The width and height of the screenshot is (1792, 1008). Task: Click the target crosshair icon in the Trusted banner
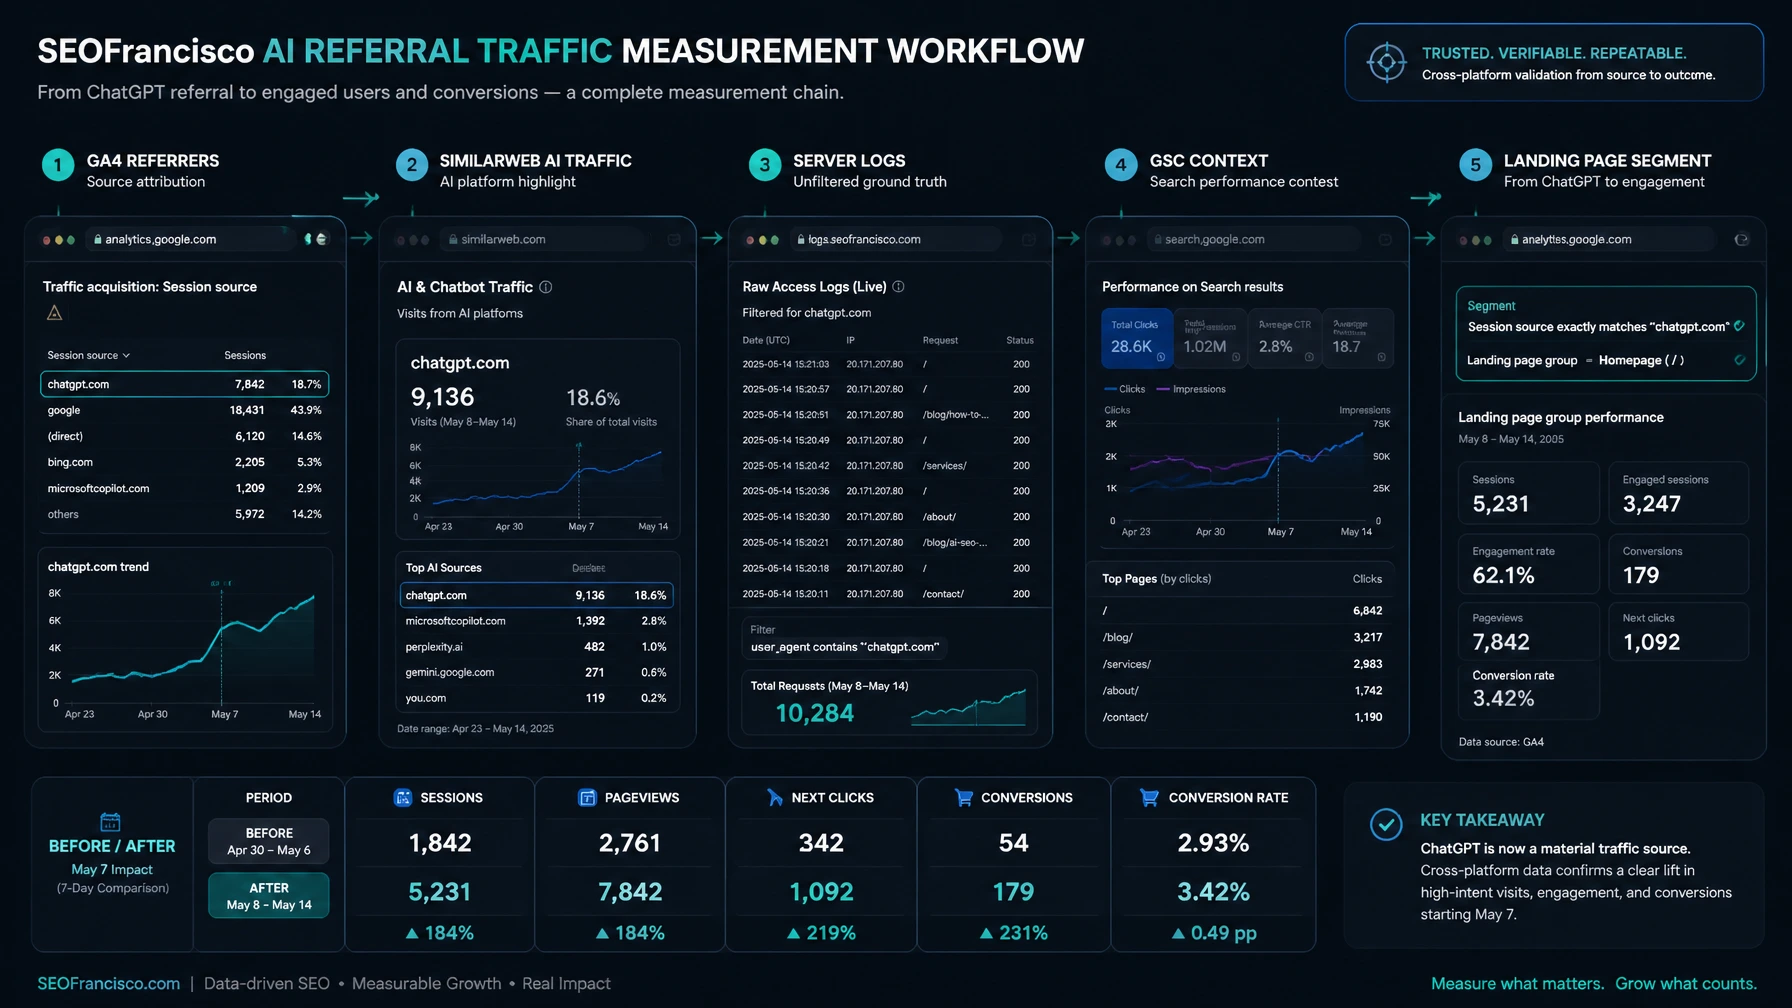tap(1386, 63)
